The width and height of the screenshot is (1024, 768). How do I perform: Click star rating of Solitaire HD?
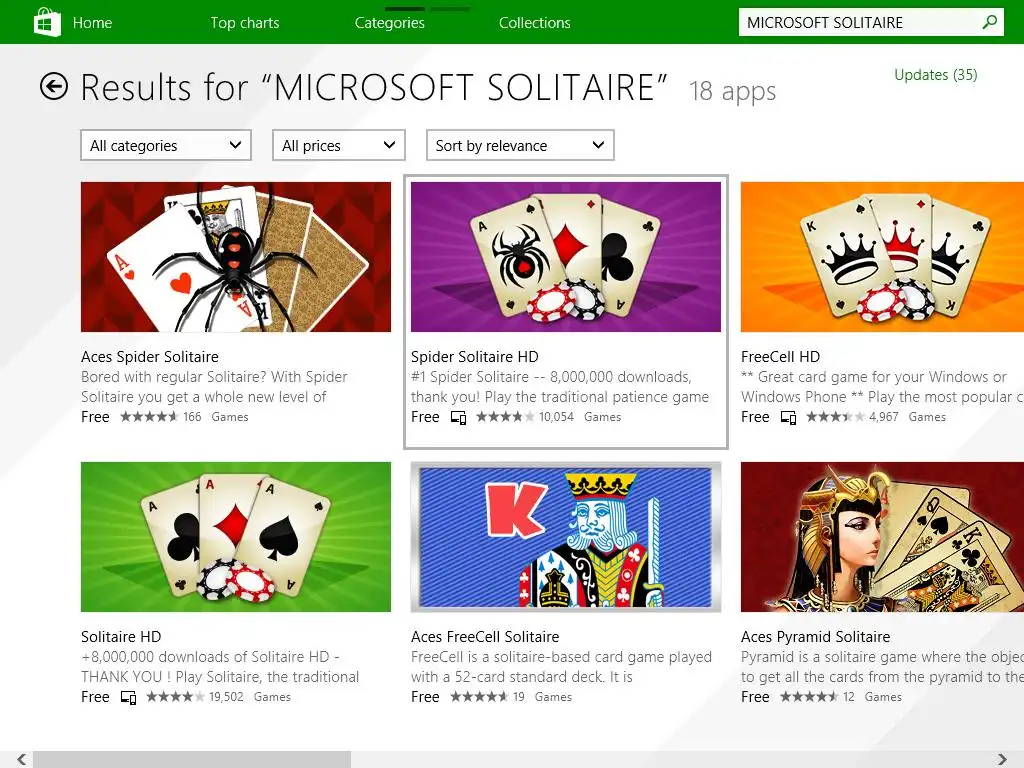(x=175, y=697)
